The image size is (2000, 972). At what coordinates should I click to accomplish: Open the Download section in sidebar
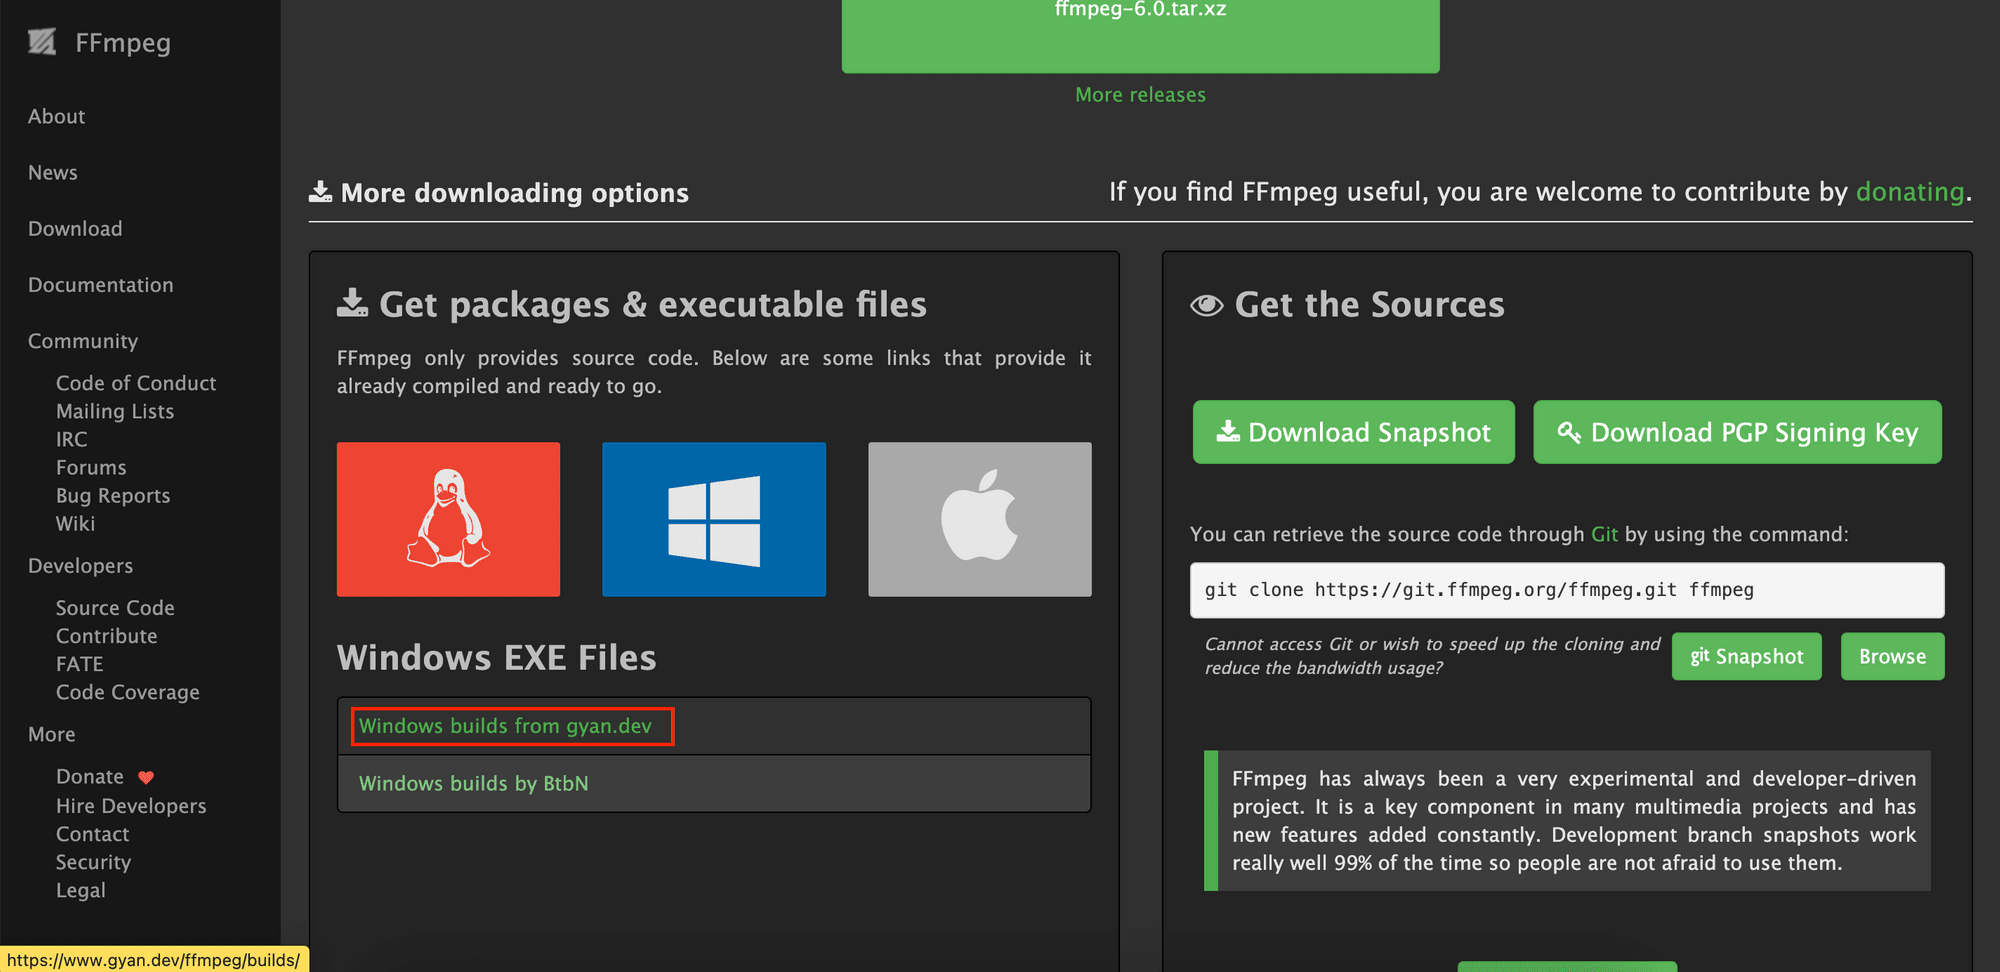[74, 228]
